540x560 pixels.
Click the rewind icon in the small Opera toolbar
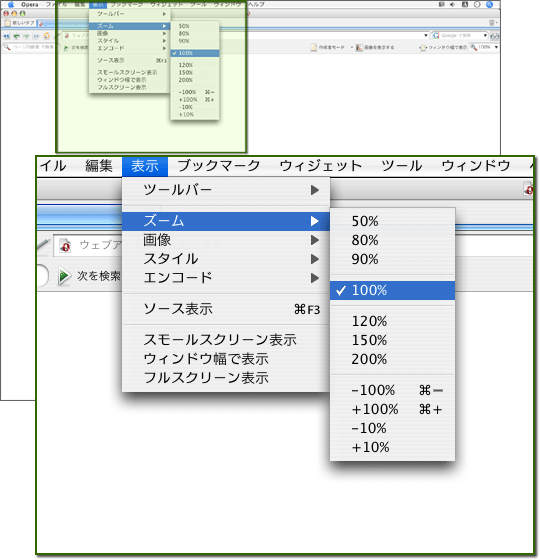pyautogui.click(x=6, y=36)
